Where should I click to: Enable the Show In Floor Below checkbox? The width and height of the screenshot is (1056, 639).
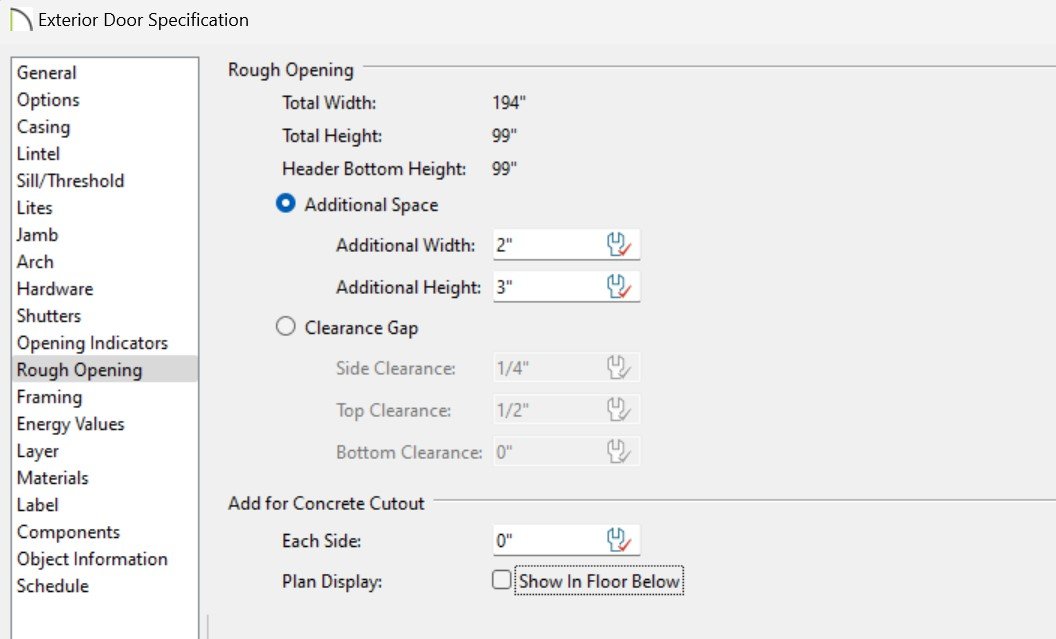click(x=502, y=580)
